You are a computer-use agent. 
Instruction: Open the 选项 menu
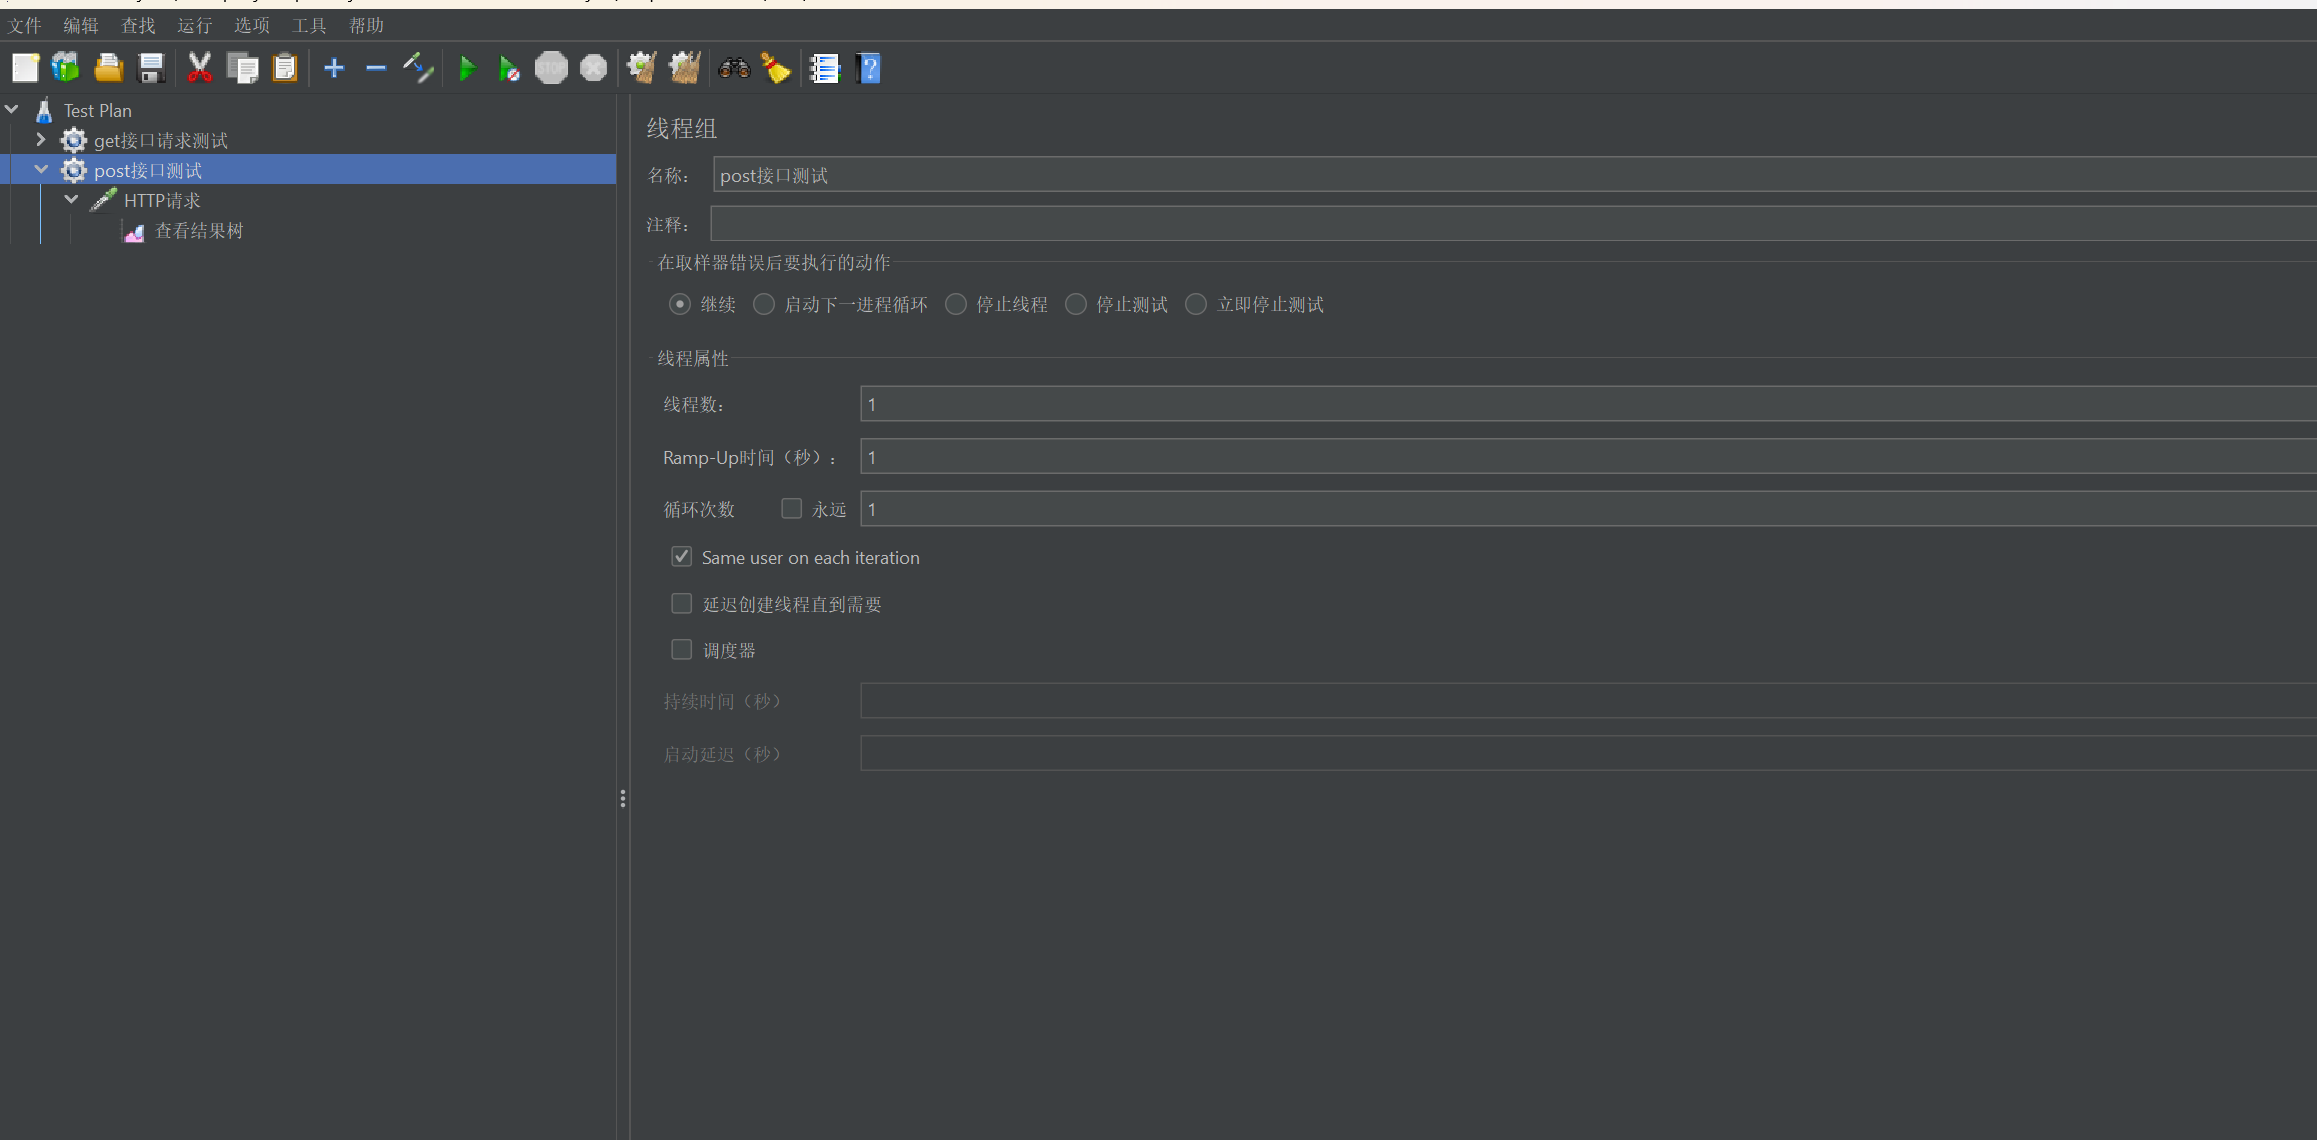click(252, 25)
